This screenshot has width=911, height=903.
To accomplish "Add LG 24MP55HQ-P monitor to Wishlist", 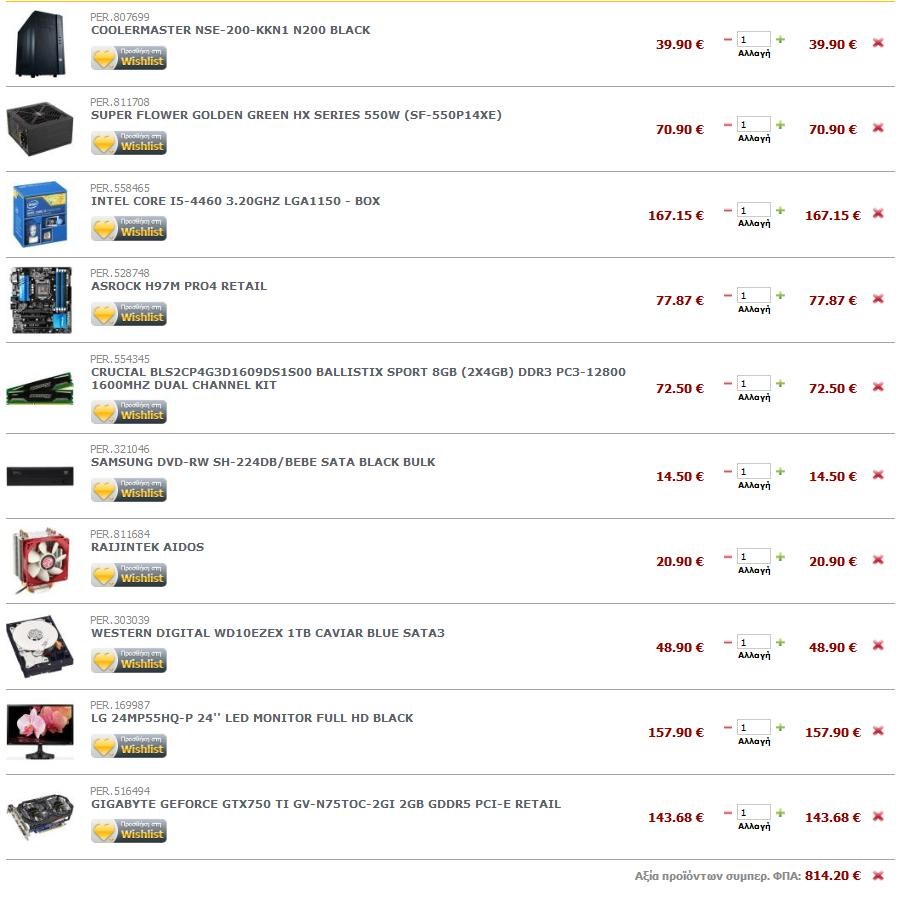I will 129,746.
